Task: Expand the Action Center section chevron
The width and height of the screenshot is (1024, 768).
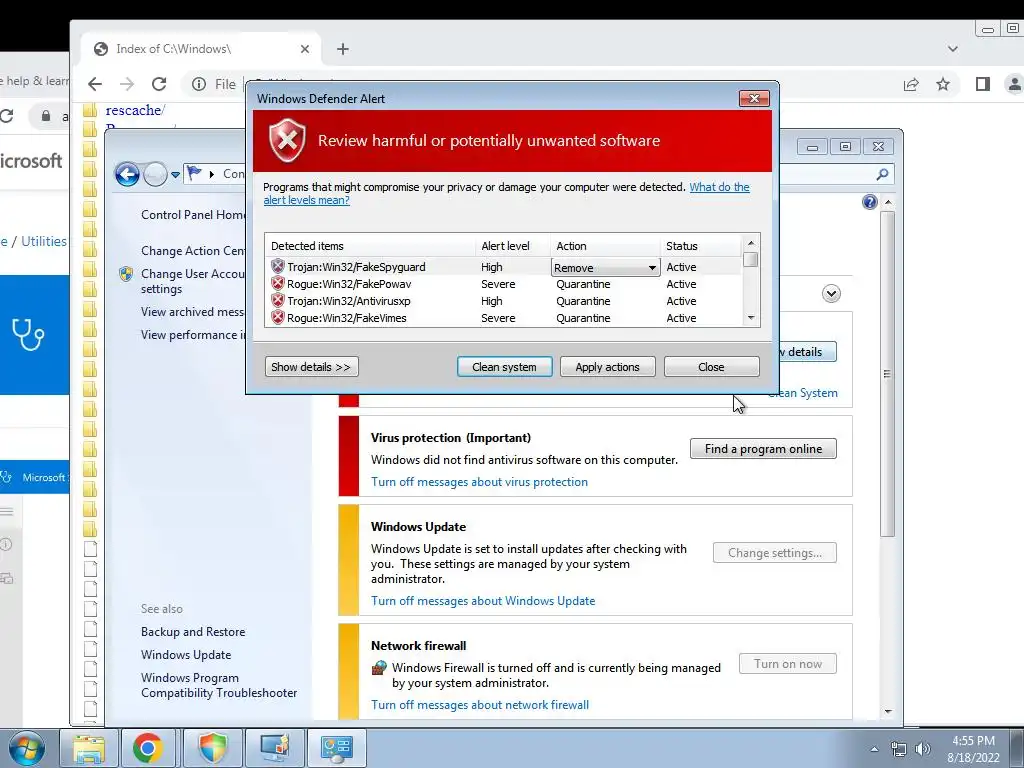Action: [x=831, y=293]
